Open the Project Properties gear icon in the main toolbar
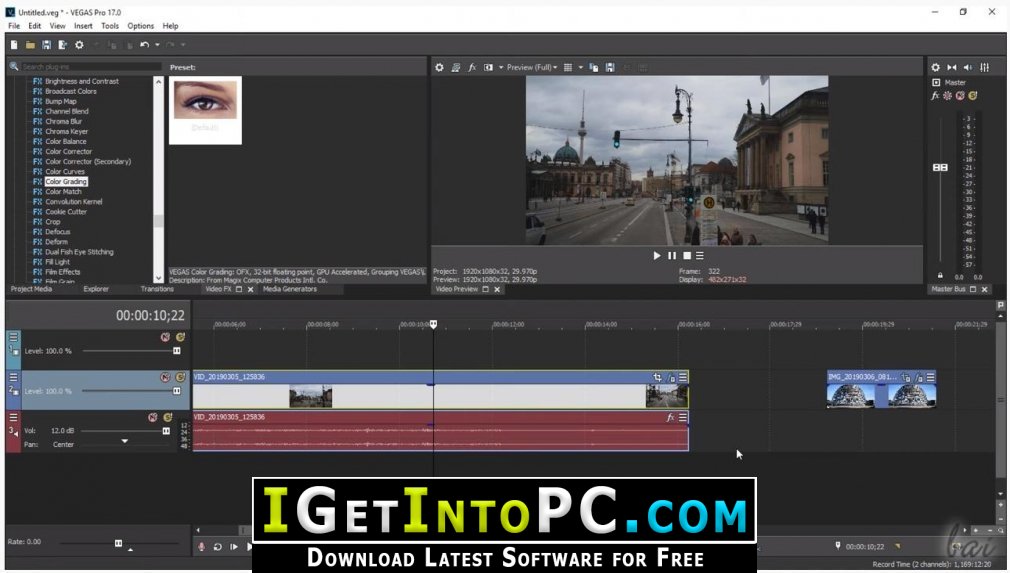This screenshot has width=1010, height=573. coord(79,45)
